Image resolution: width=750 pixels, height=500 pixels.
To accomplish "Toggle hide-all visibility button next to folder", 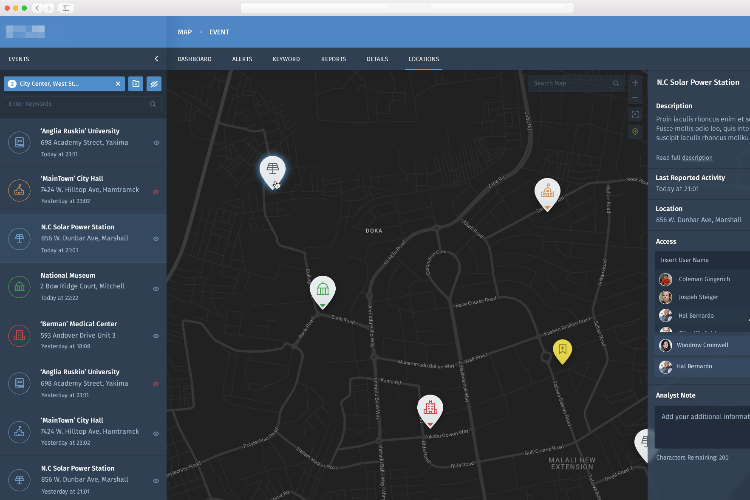I will pyautogui.click(x=154, y=84).
